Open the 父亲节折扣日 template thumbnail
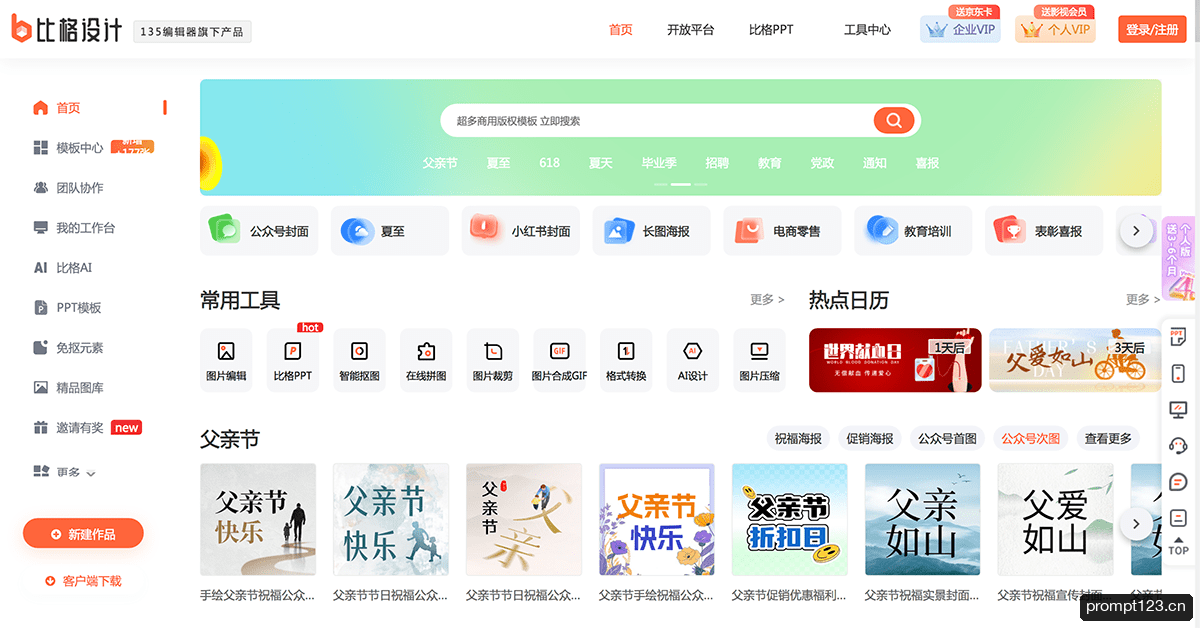The width and height of the screenshot is (1200, 628). 790,521
